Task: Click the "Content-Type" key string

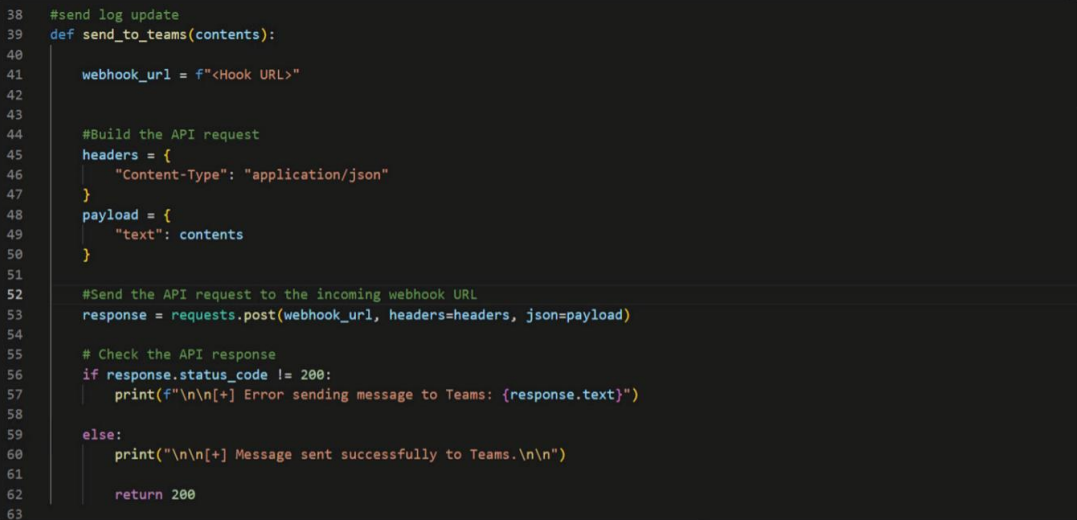Action: click(171, 174)
